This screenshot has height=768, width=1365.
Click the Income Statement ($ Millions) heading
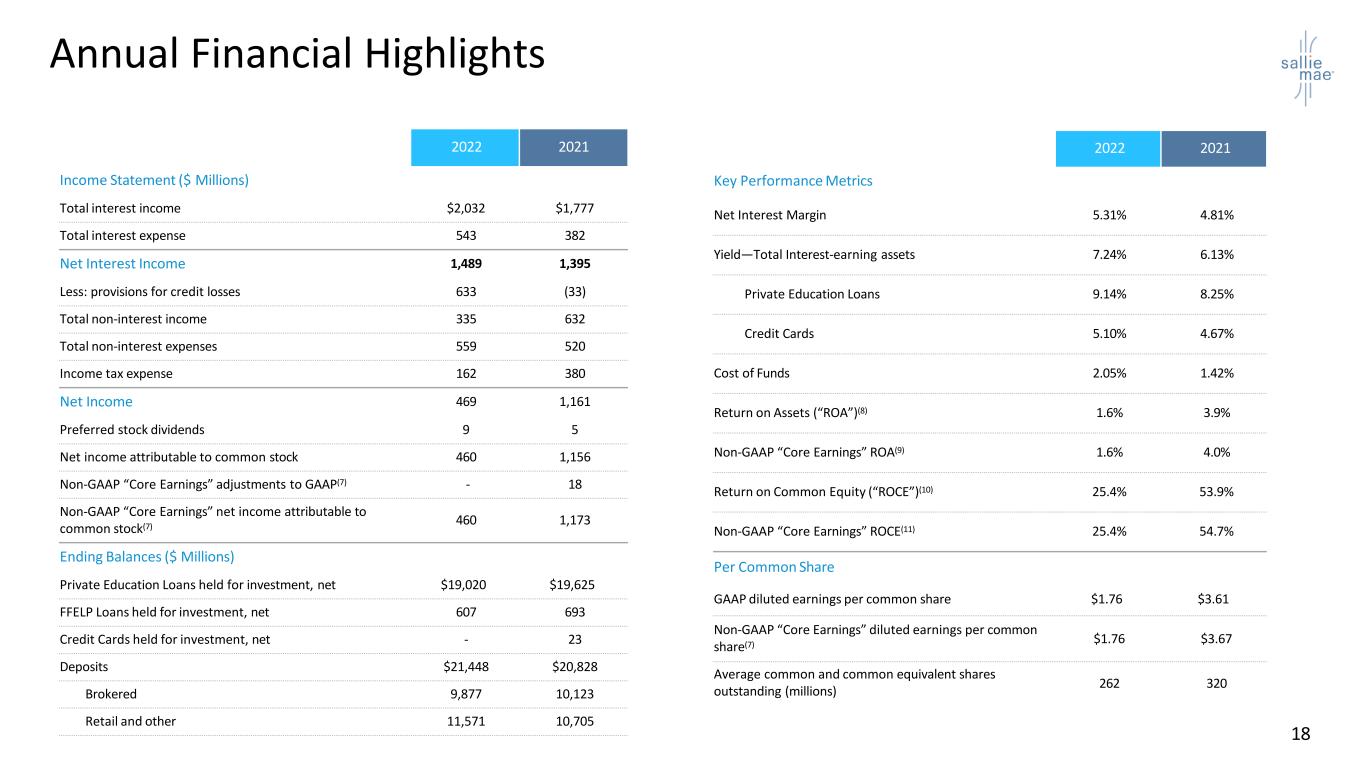pos(154,180)
